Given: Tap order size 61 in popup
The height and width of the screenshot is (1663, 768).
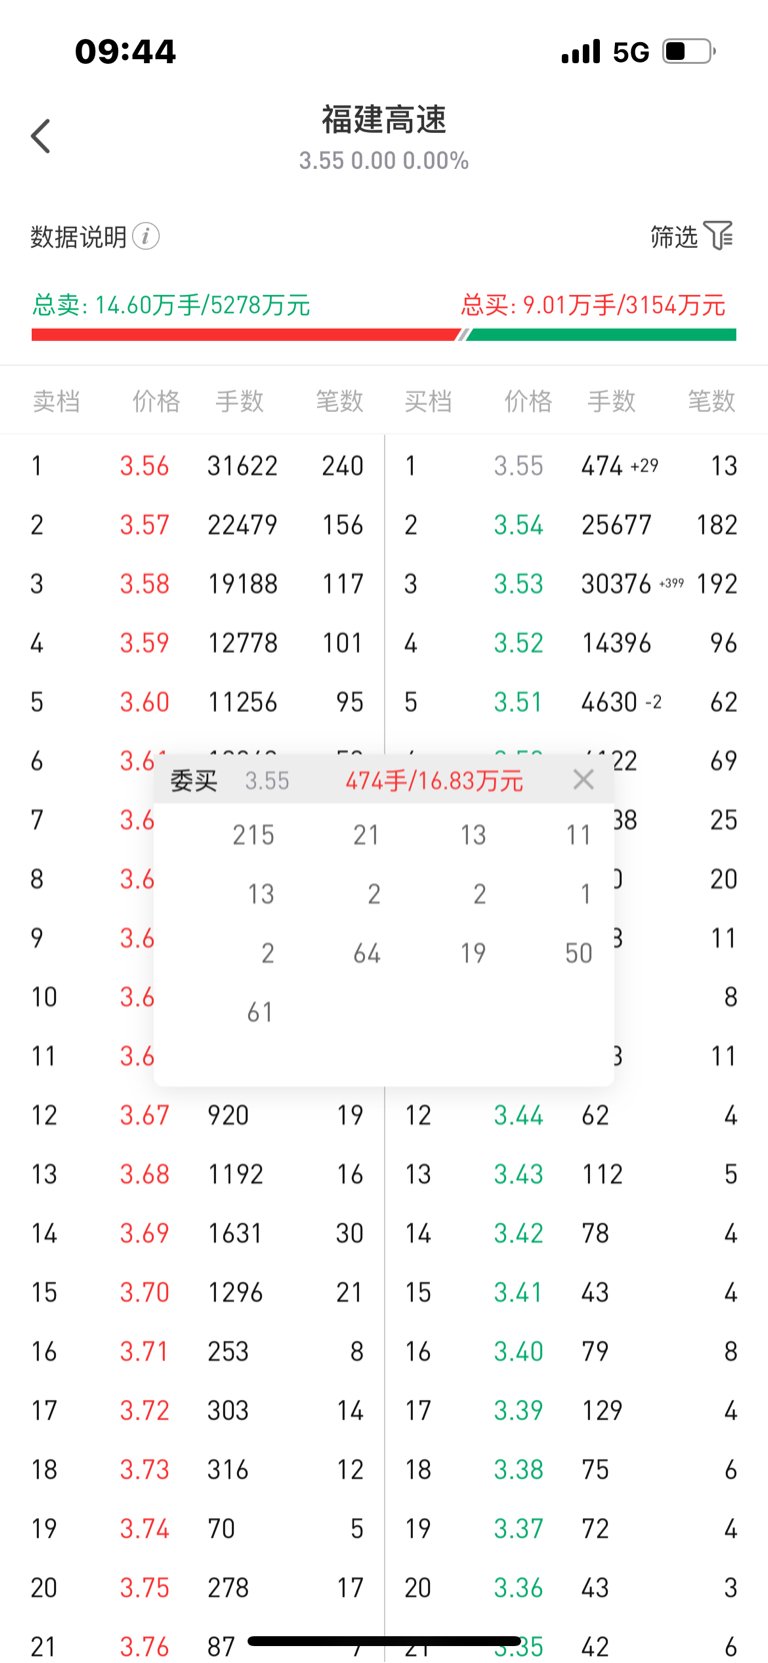Looking at the screenshot, I should tap(260, 1013).
